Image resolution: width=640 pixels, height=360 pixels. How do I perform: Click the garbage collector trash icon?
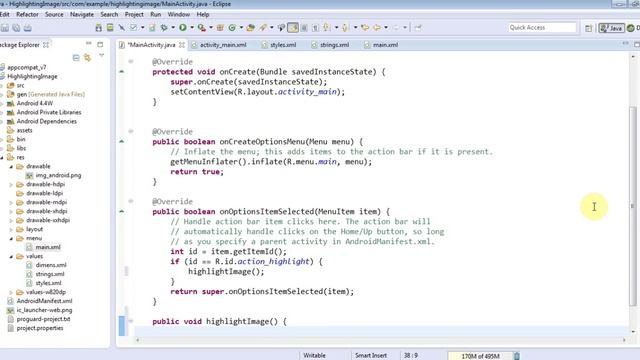coord(516,356)
